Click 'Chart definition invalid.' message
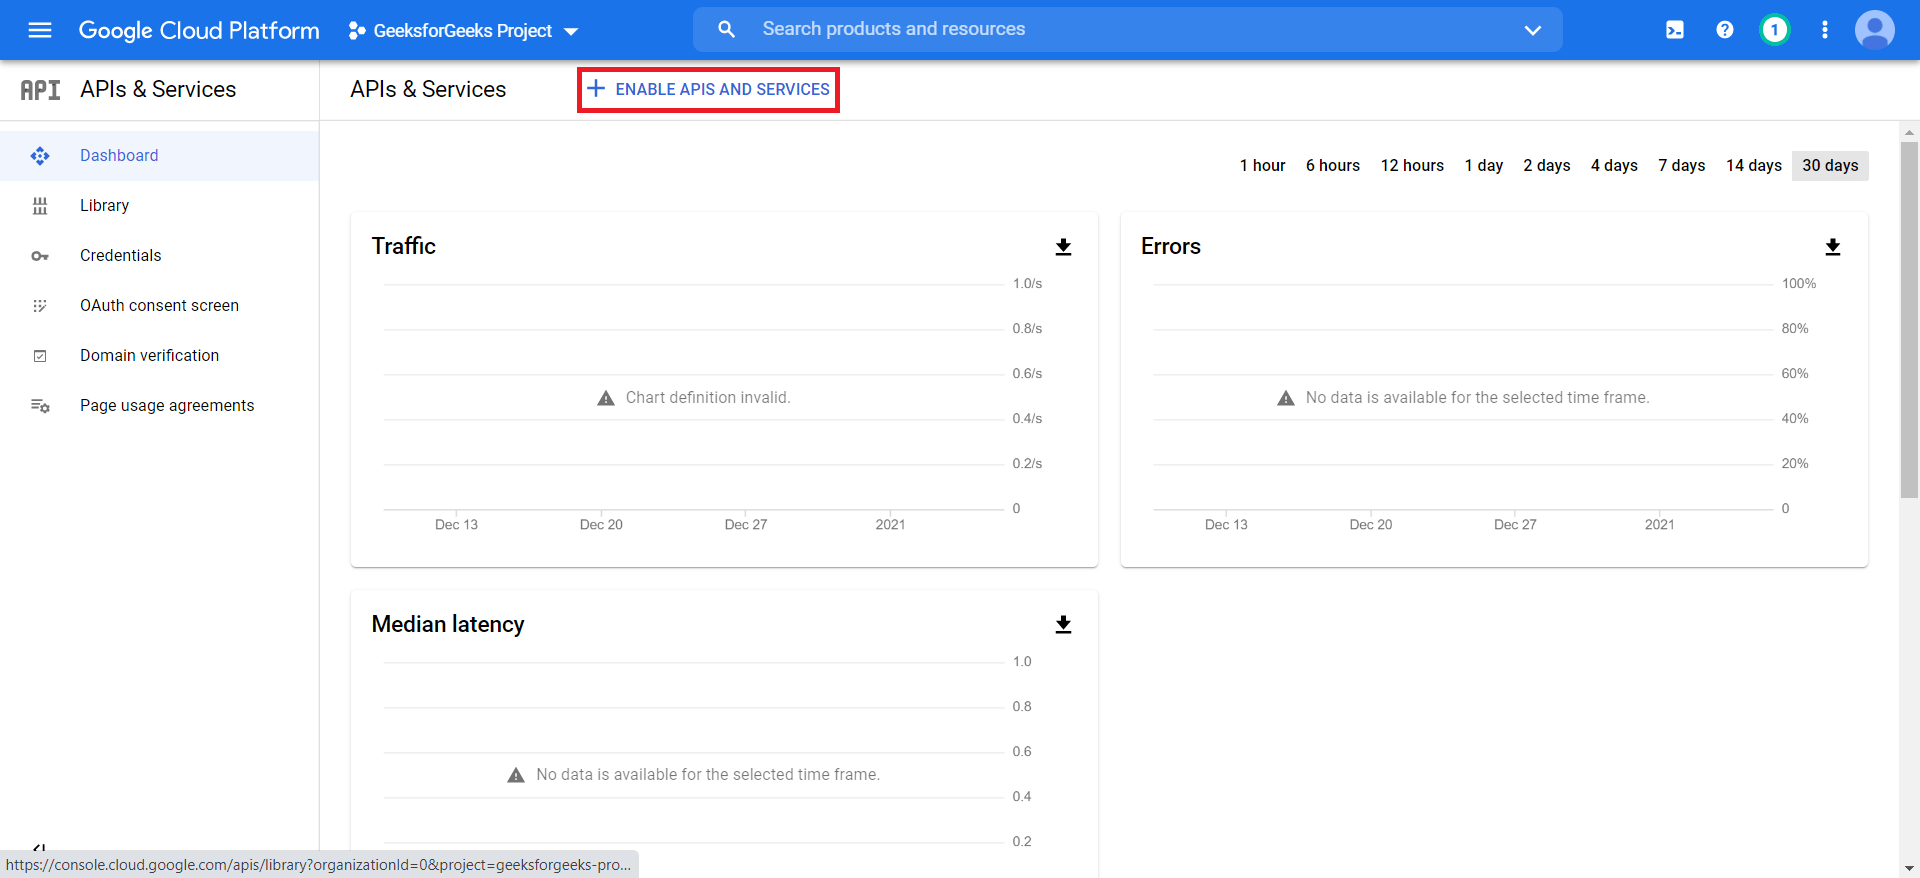 tap(708, 398)
